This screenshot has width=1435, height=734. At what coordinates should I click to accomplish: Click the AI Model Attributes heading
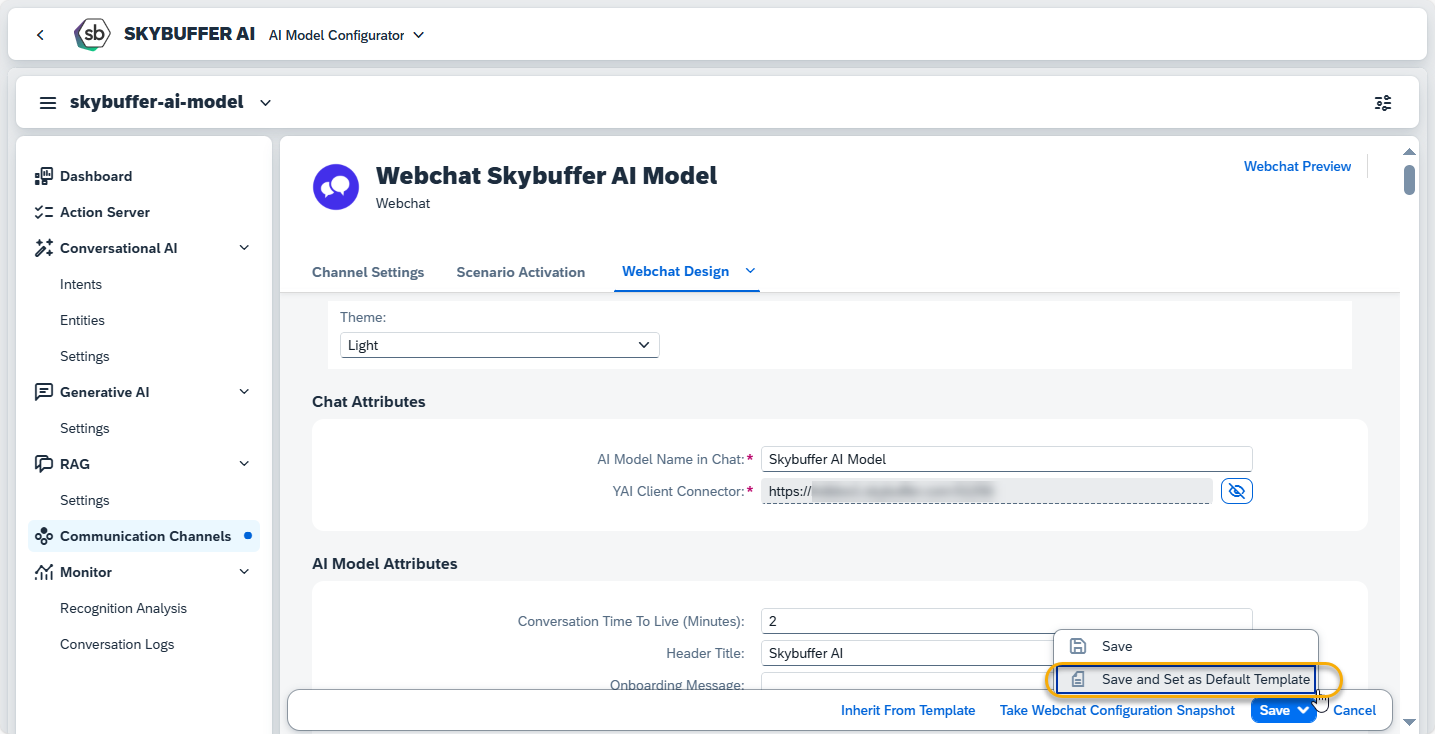385,563
